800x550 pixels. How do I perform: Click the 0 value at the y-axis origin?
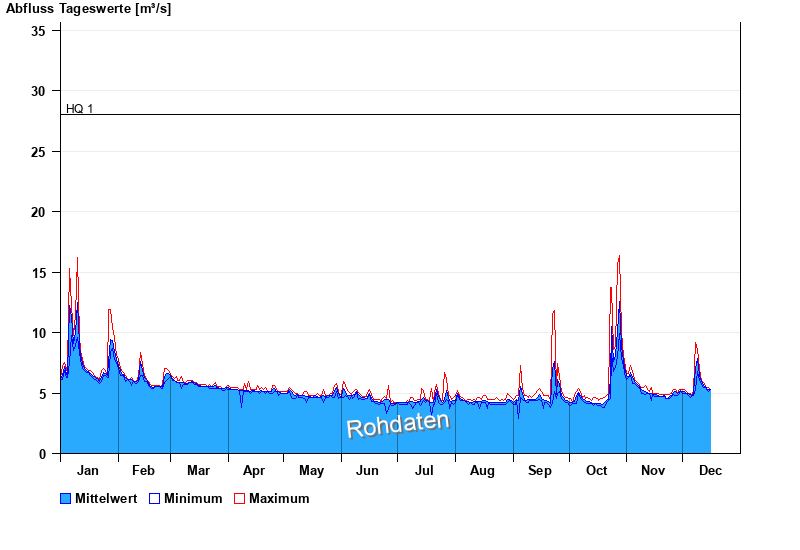(42, 454)
